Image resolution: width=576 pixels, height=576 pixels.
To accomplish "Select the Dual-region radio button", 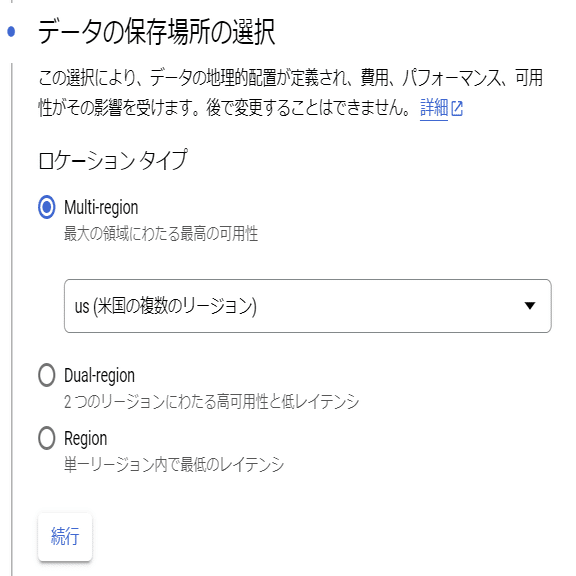I will pos(47,375).
